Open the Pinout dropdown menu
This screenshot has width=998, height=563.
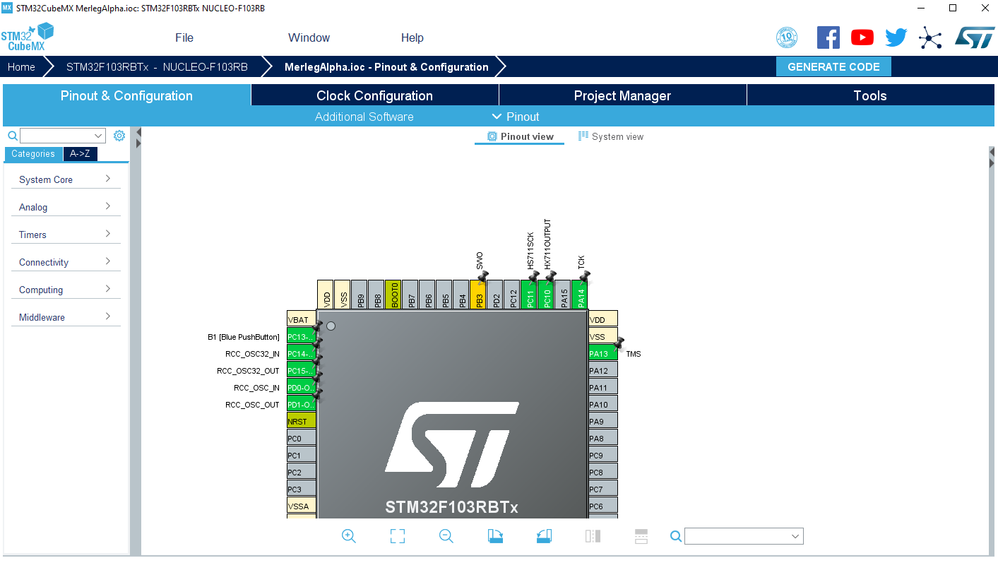coord(516,116)
